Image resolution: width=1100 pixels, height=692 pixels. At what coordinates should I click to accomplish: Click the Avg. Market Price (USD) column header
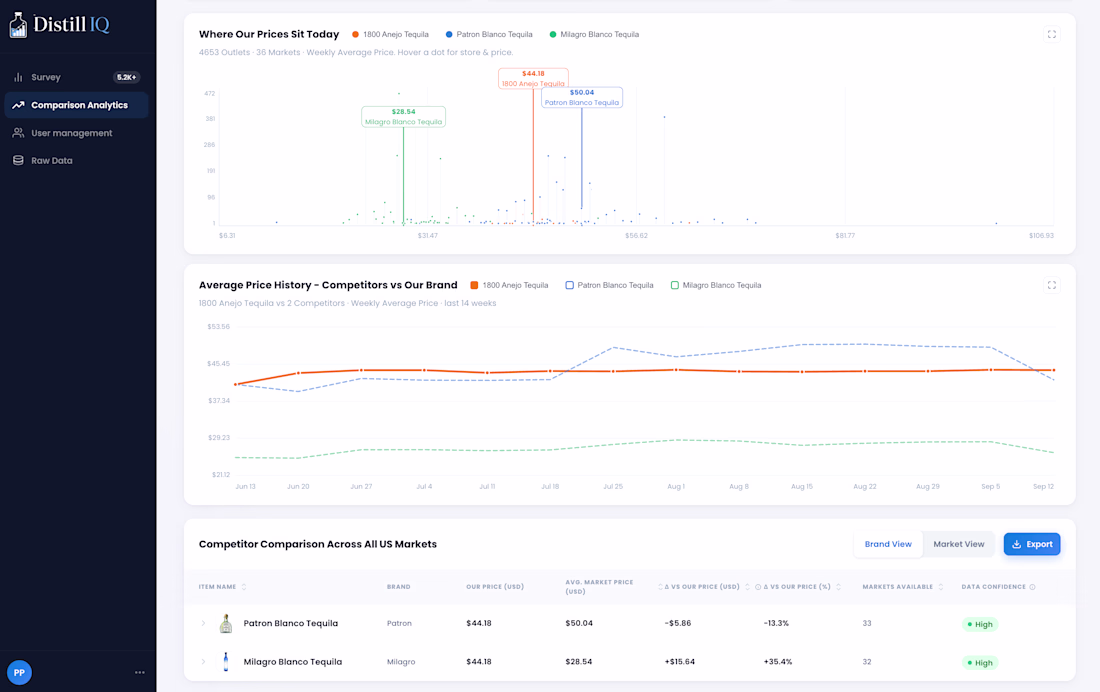pyautogui.click(x=599, y=587)
